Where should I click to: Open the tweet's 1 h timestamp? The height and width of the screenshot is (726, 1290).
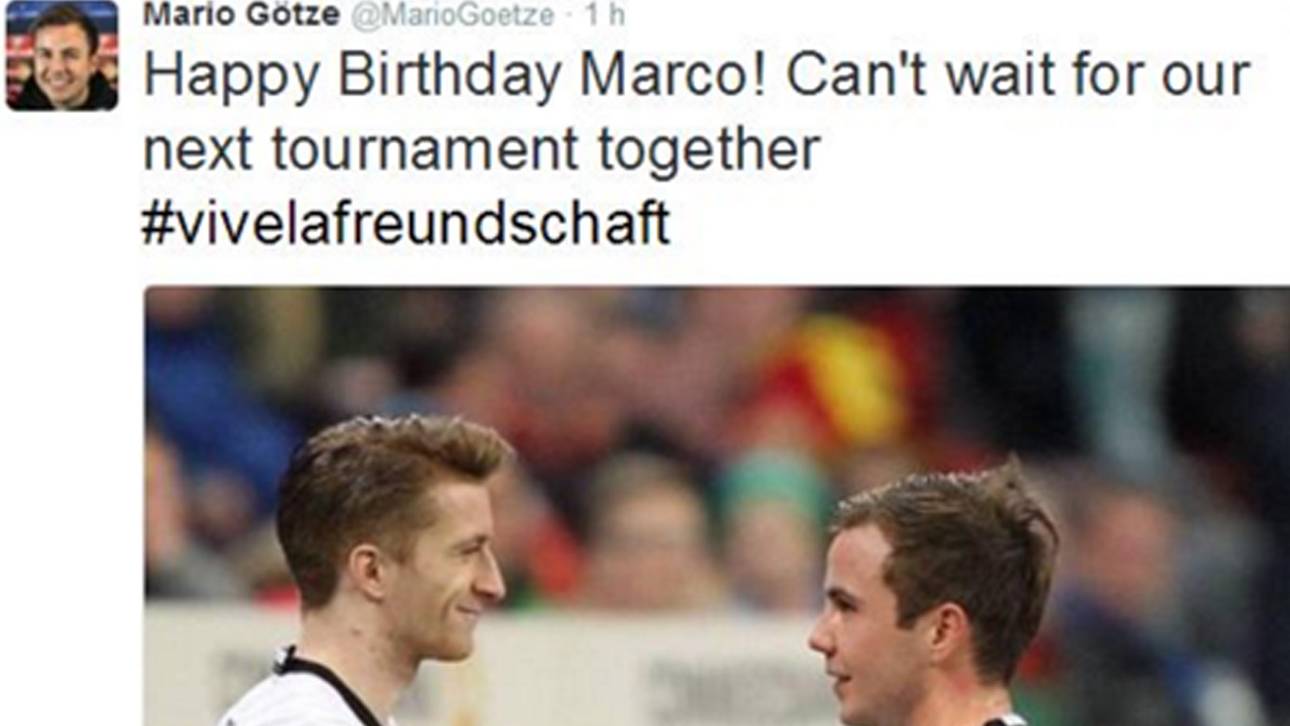pos(604,16)
